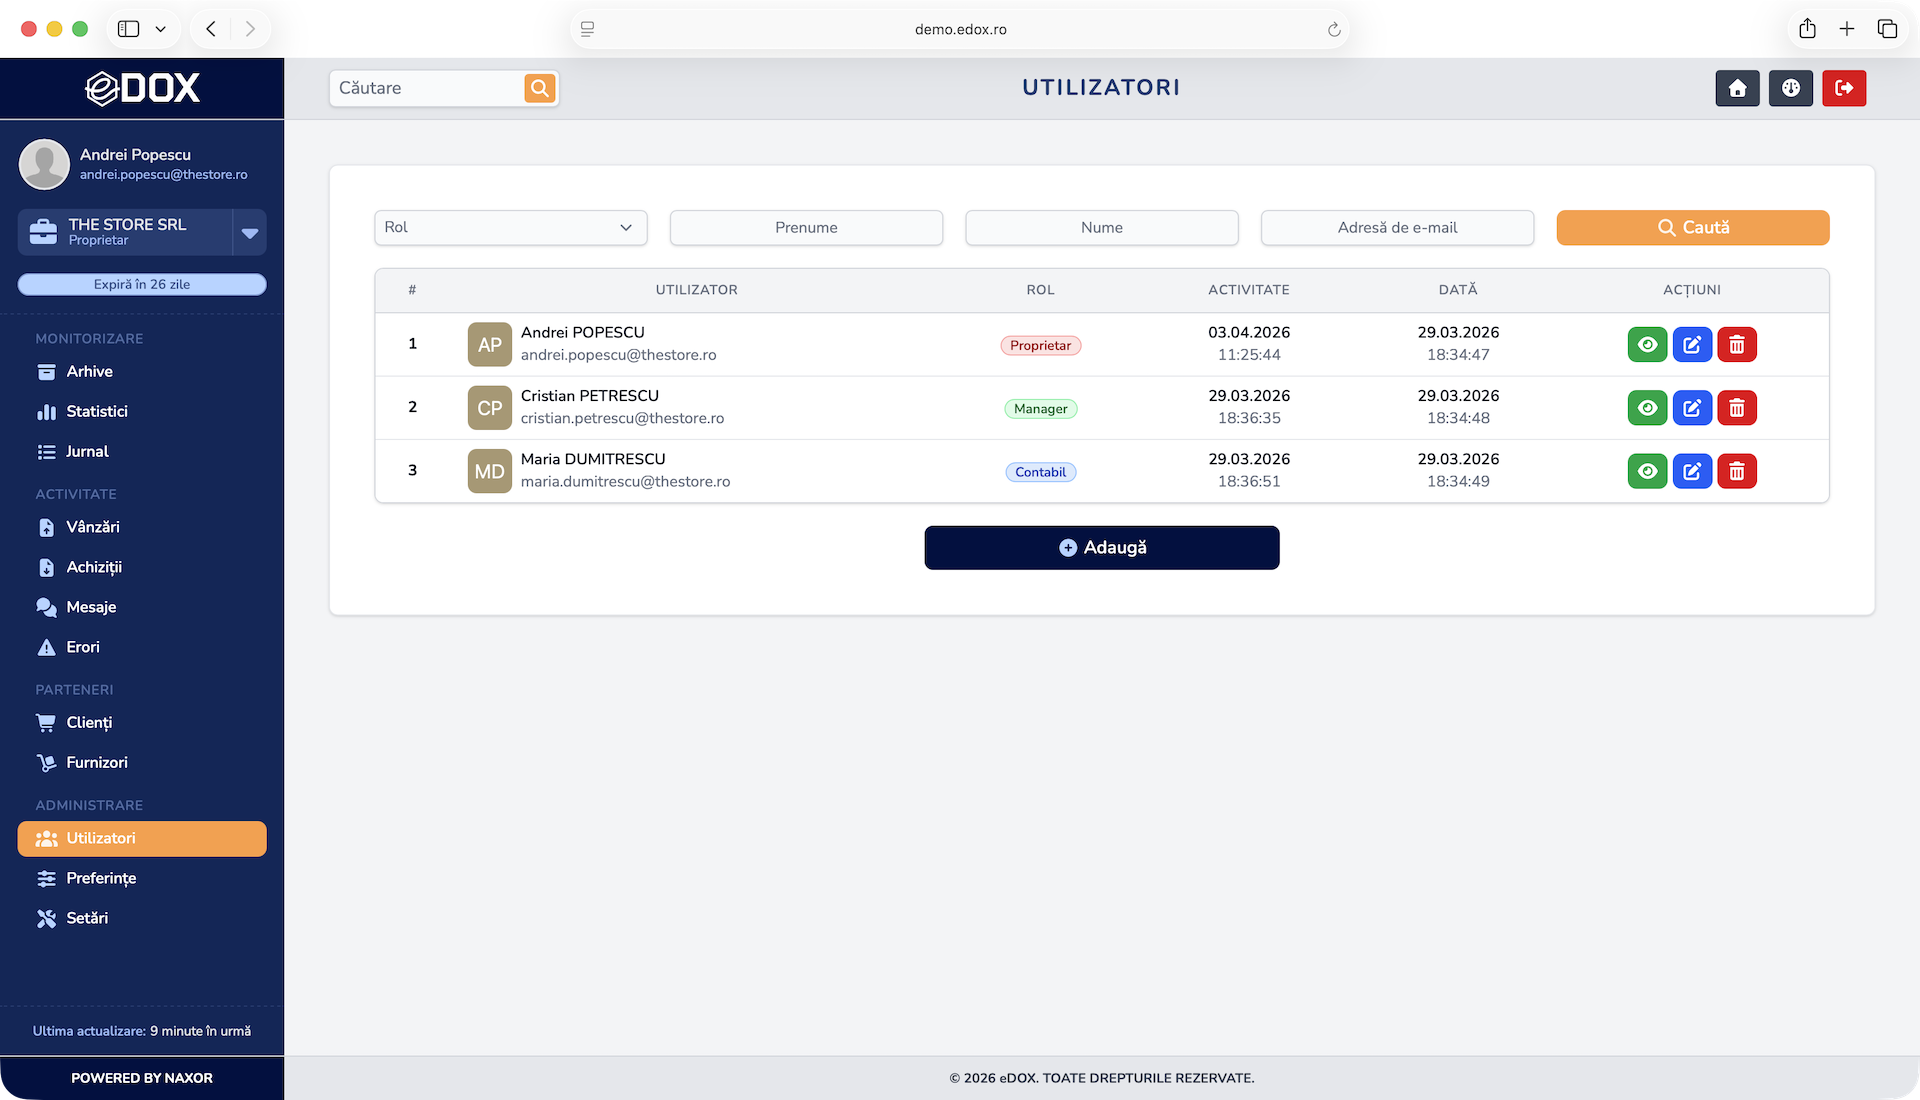Click the Adaugă button to add a user

point(1101,548)
